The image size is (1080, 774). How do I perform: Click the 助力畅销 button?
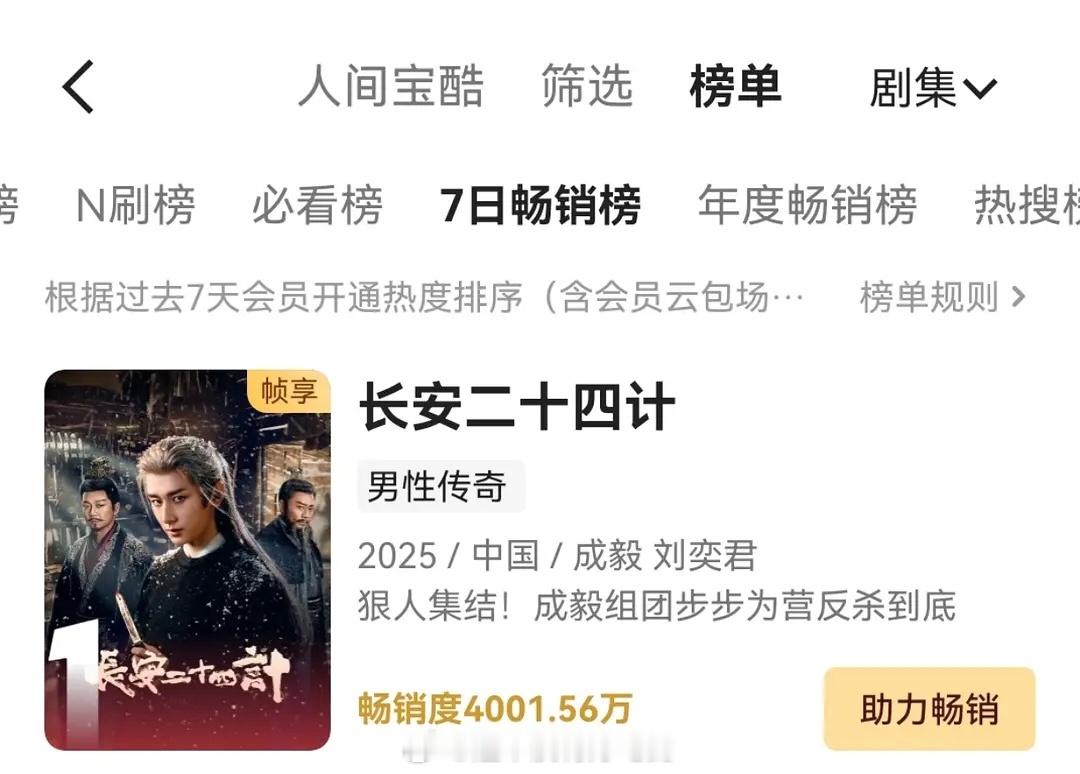pyautogui.click(x=929, y=709)
